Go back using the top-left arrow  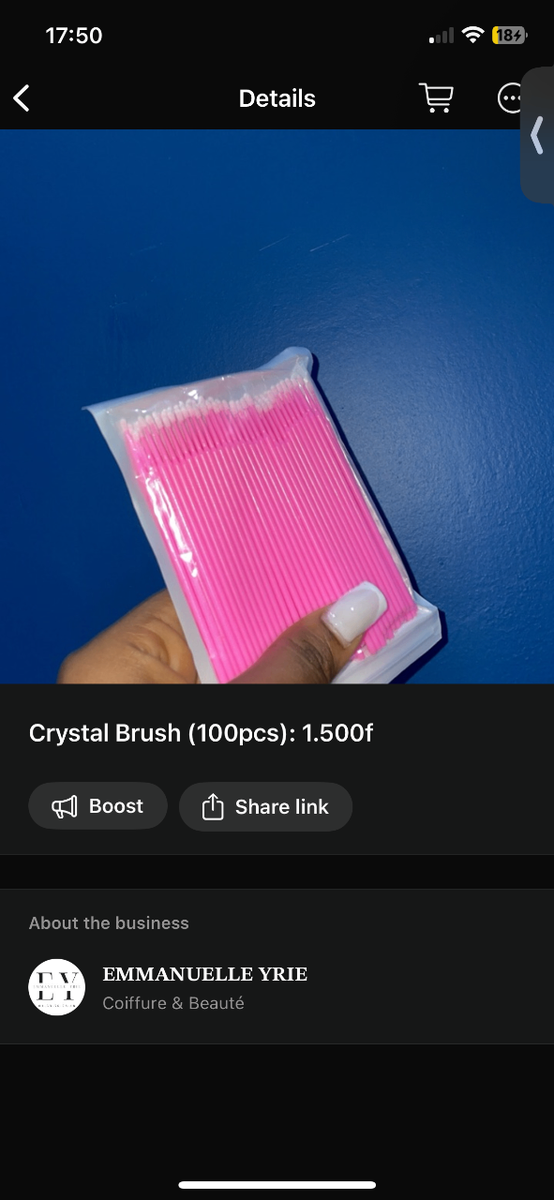coord(21,98)
